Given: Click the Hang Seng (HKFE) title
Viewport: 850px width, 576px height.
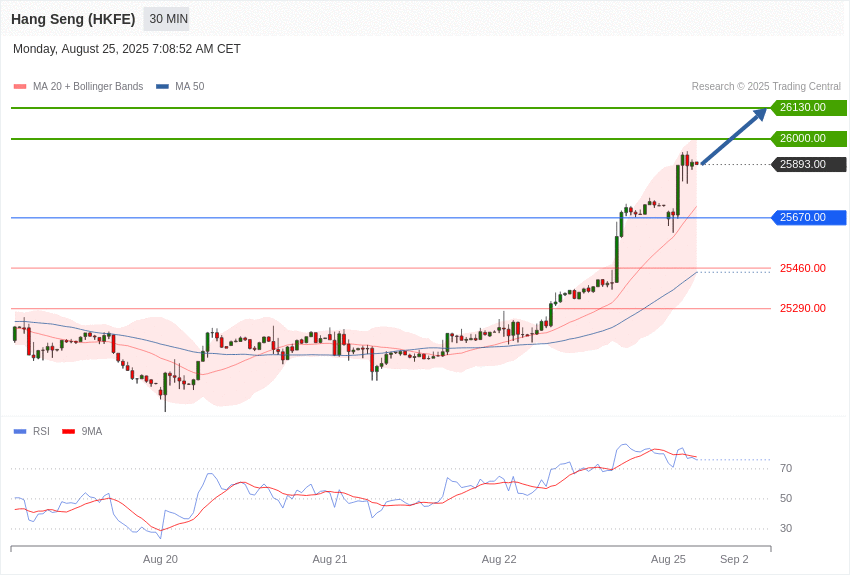Looking at the screenshot, I should (73, 19).
